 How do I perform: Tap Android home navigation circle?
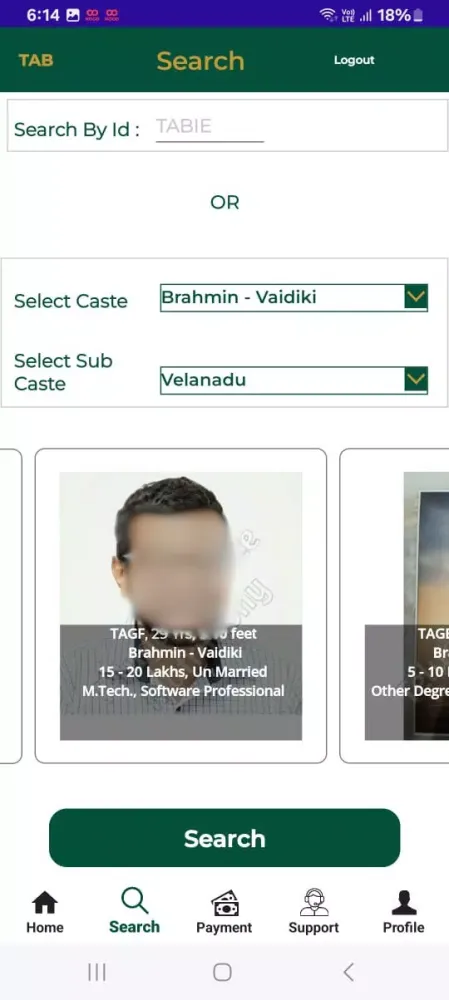pos(222,972)
